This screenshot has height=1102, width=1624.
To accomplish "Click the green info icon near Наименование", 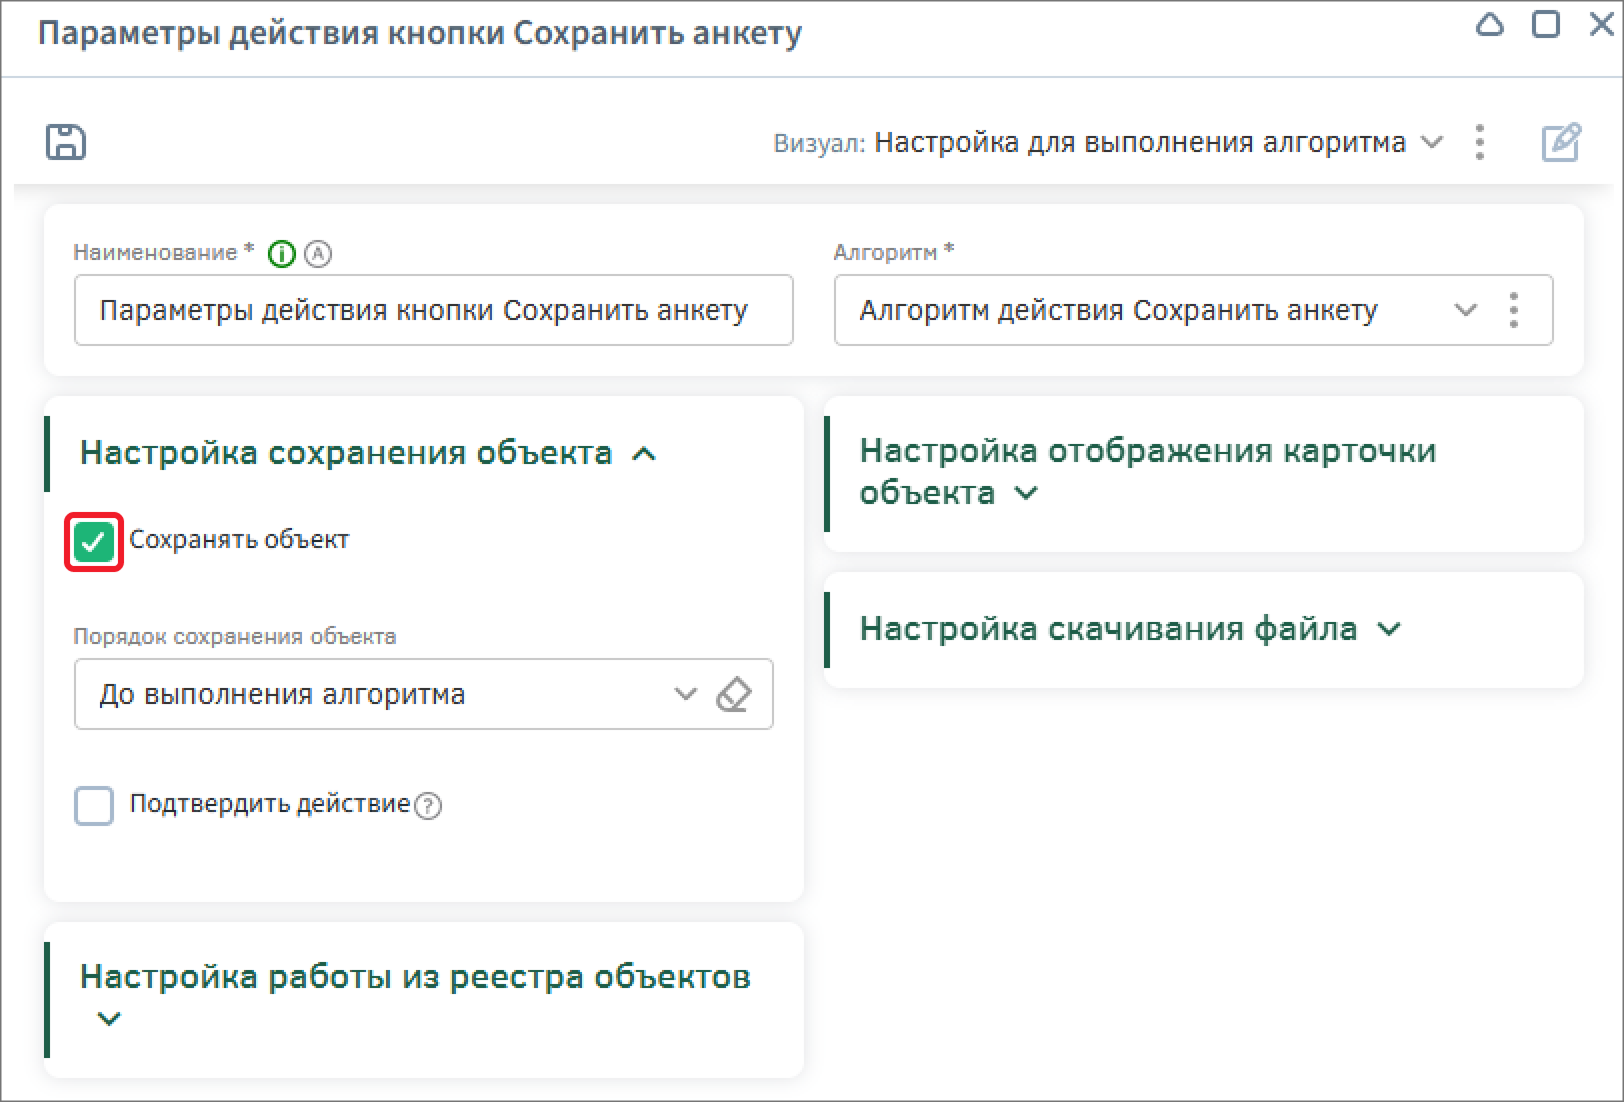I will (282, 254).
